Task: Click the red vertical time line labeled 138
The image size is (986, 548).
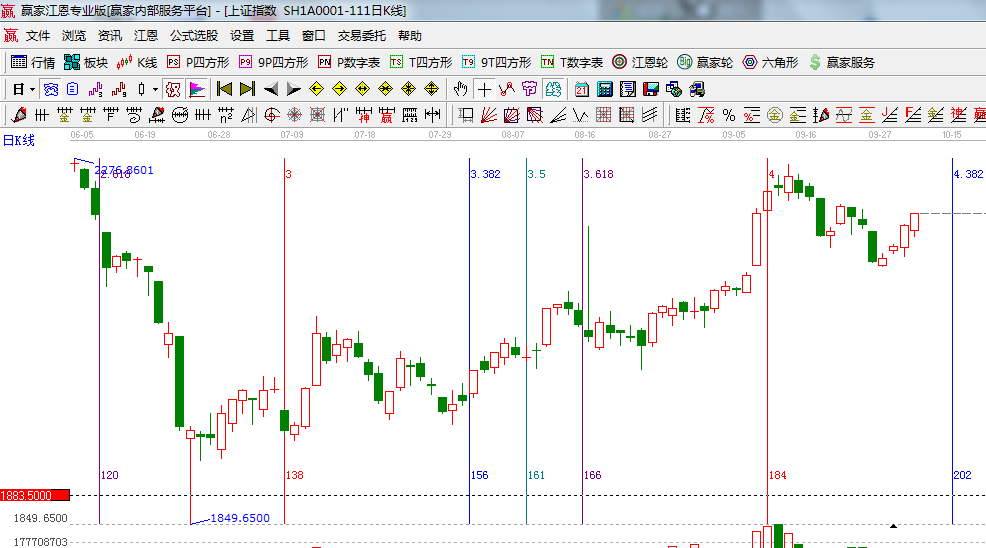Action: (x=285, y=330)
